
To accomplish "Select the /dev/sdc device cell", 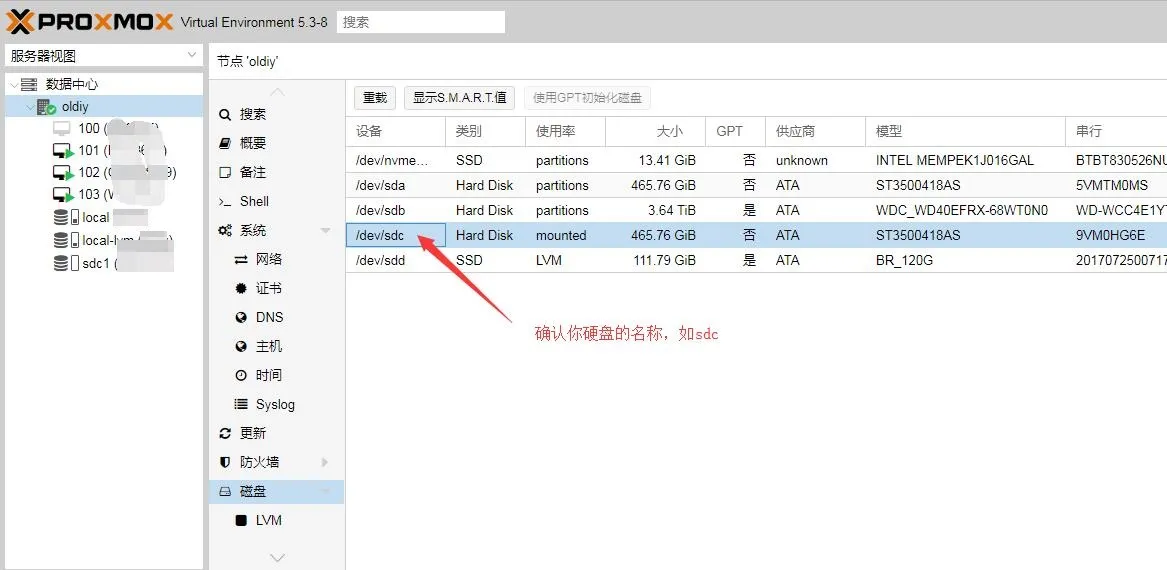I will pyautogui.click(x=396, y=235).
